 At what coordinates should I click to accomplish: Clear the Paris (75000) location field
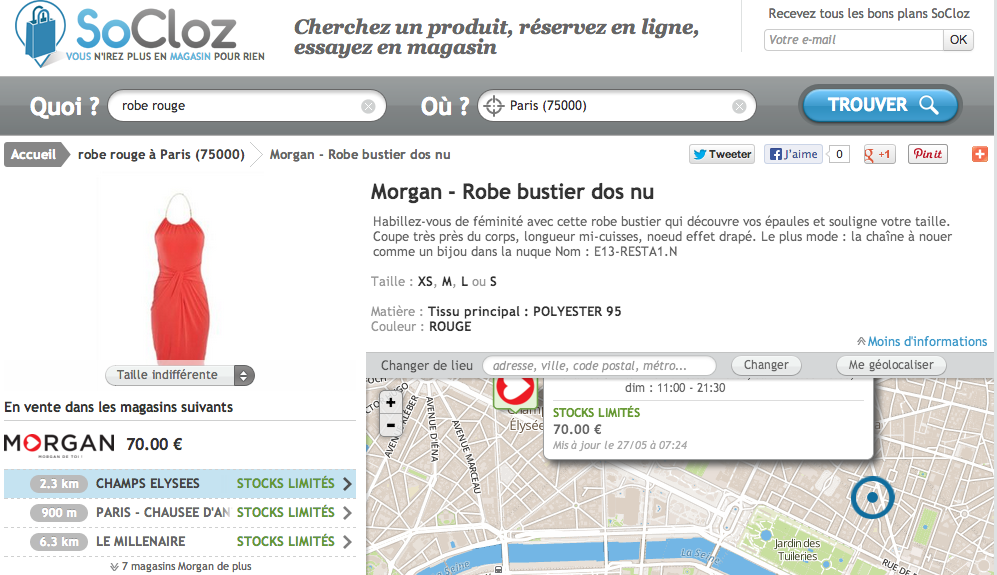[x=739, y=106]
